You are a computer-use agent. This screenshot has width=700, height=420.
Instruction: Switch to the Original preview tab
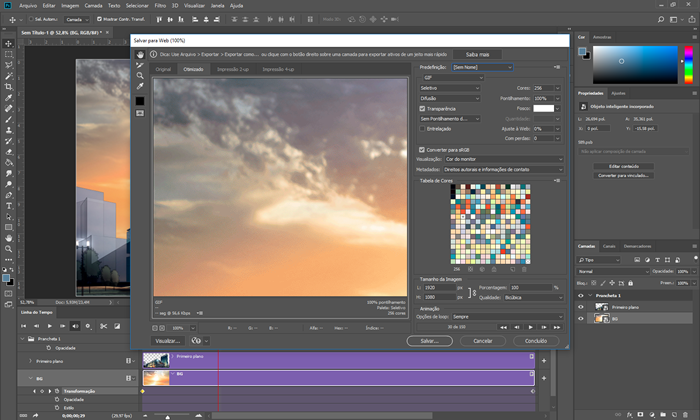[163, 69]
